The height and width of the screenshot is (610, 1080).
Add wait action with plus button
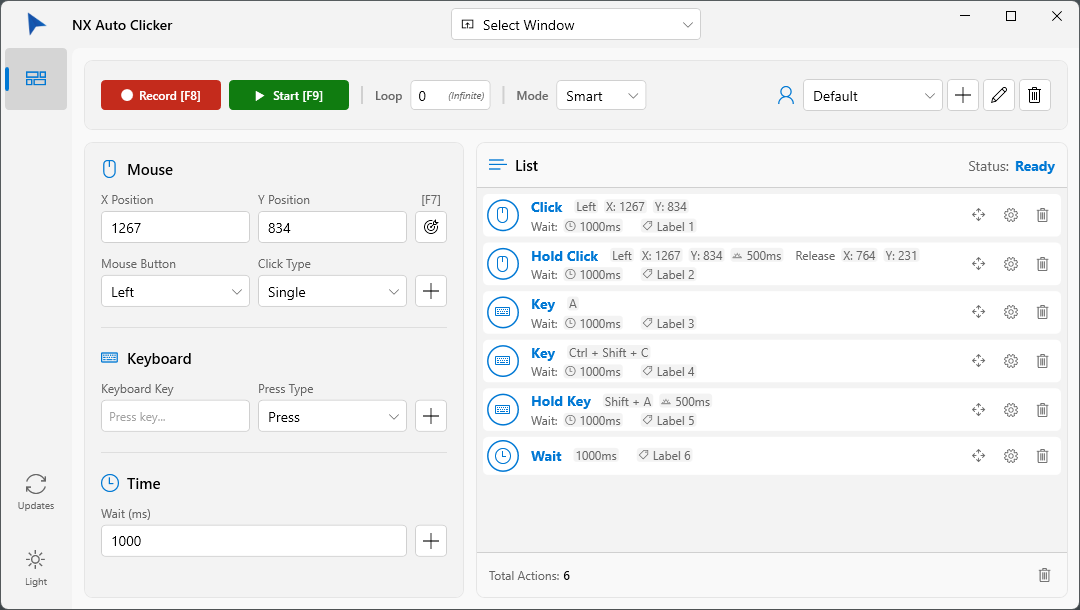coord(431,540)
